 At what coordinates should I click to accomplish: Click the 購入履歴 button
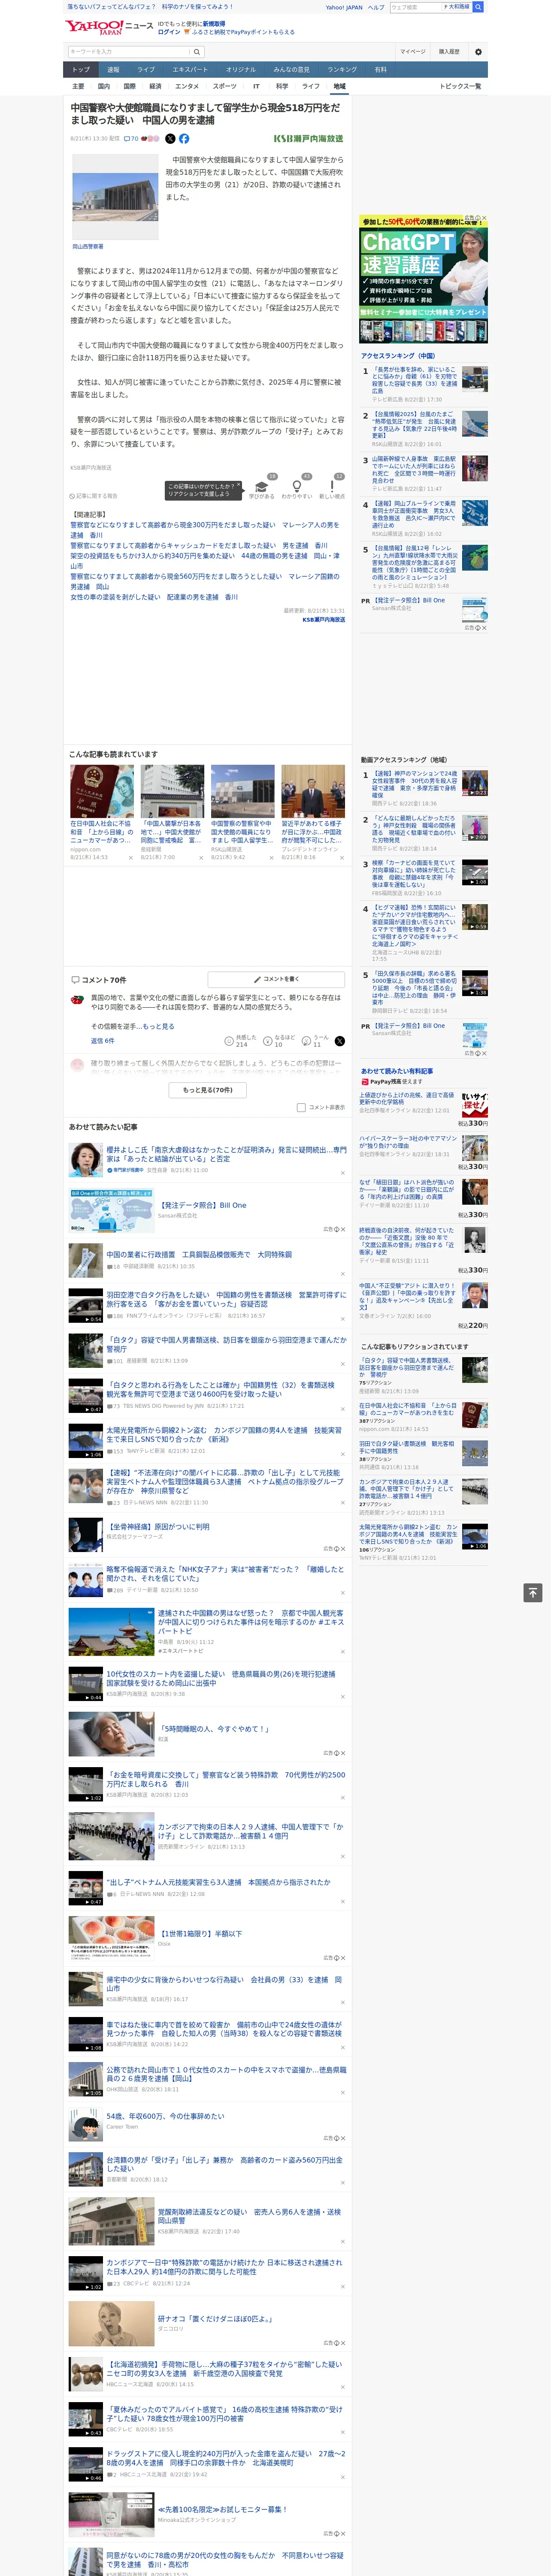pos(449,52)
